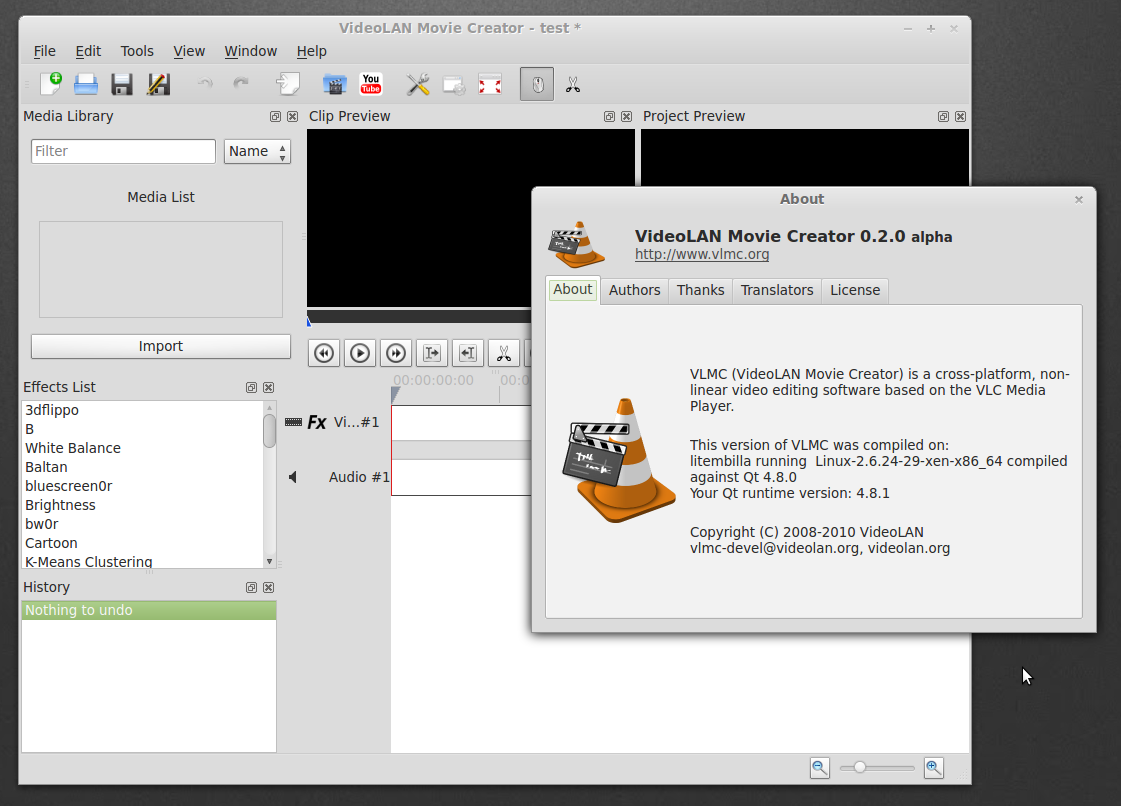Float the History panel

tap(251, 588)
